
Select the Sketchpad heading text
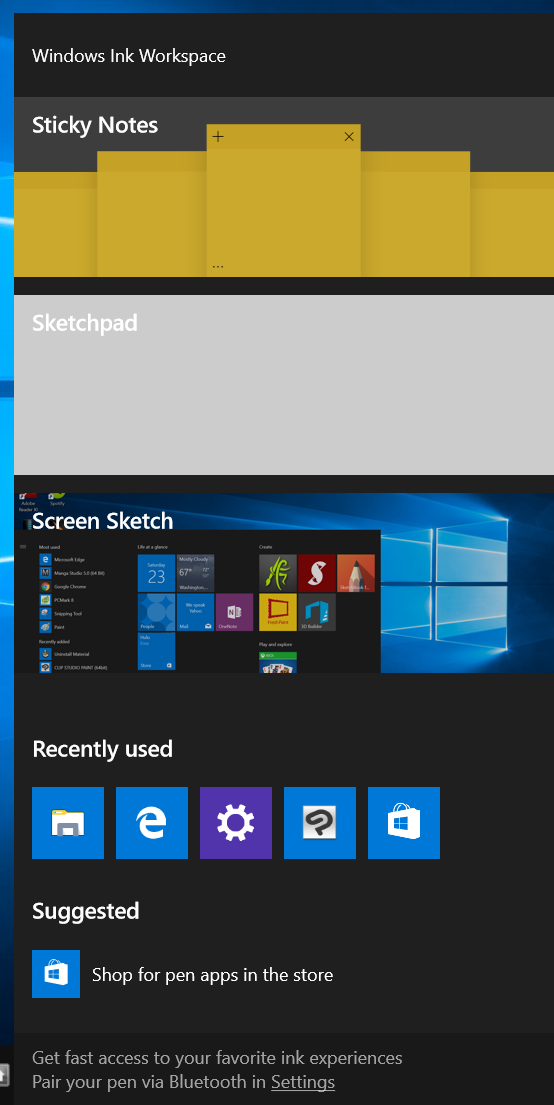(x=85, y=323)
